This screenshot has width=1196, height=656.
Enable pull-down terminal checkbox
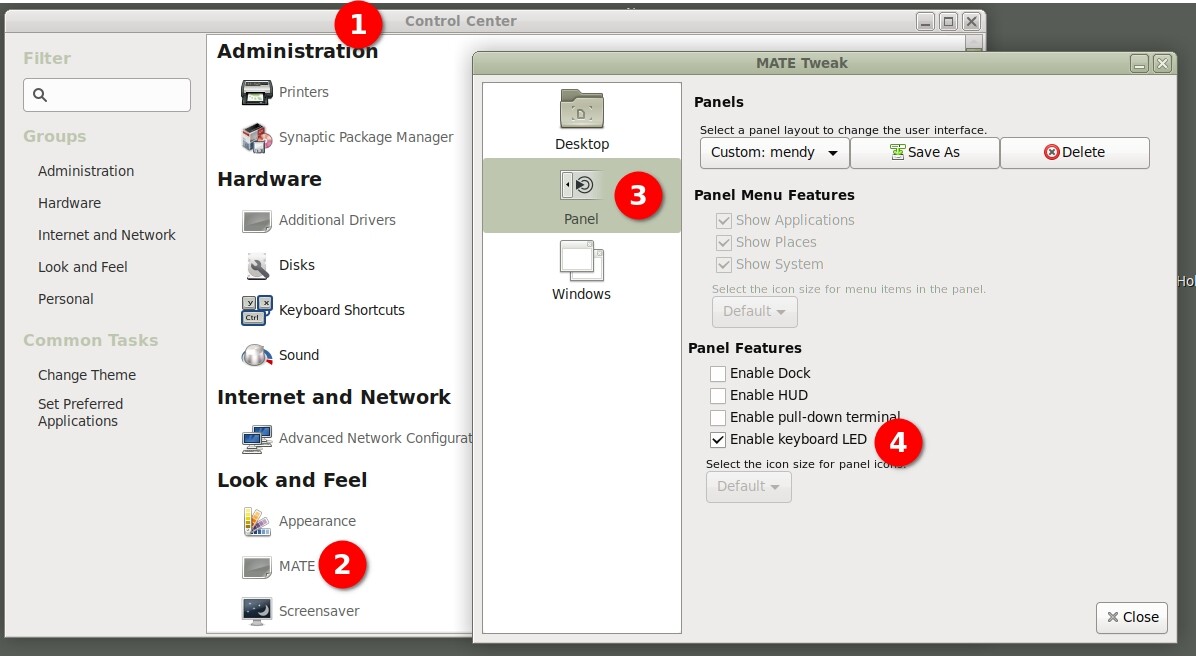[x=718, y=418]
